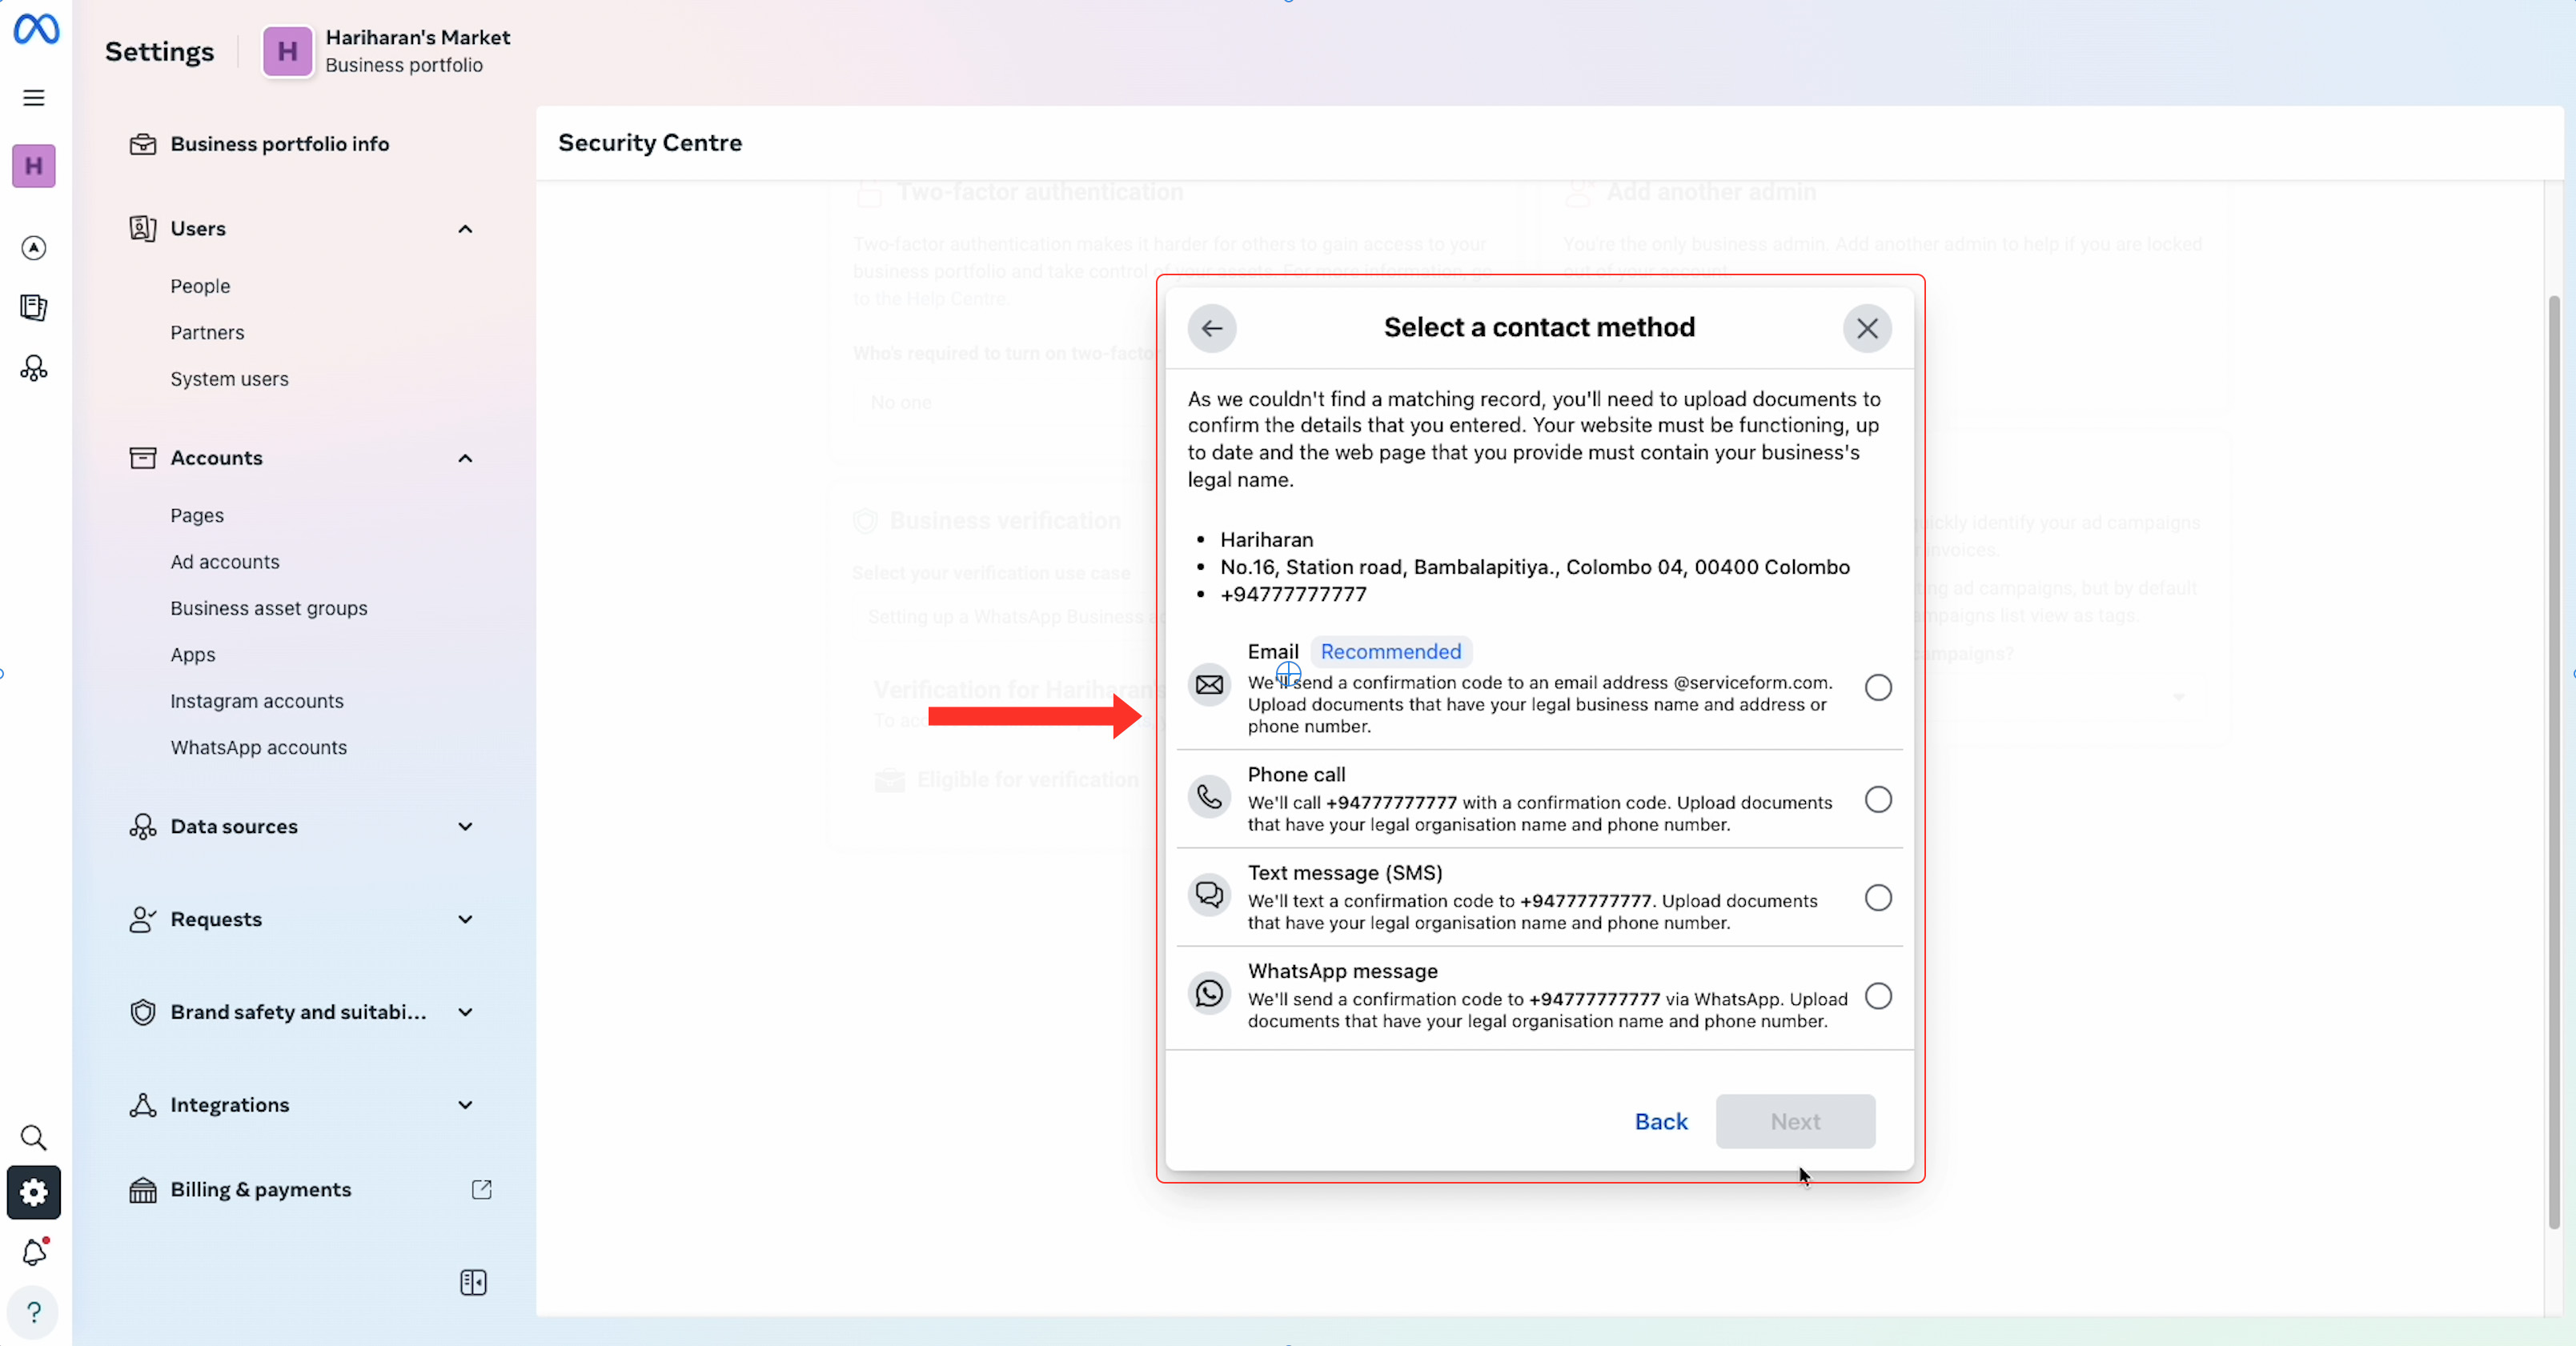2576x1346 pixels.
Task: Open Billing & payments external link icon
Action: click(x=482, y=1189)
